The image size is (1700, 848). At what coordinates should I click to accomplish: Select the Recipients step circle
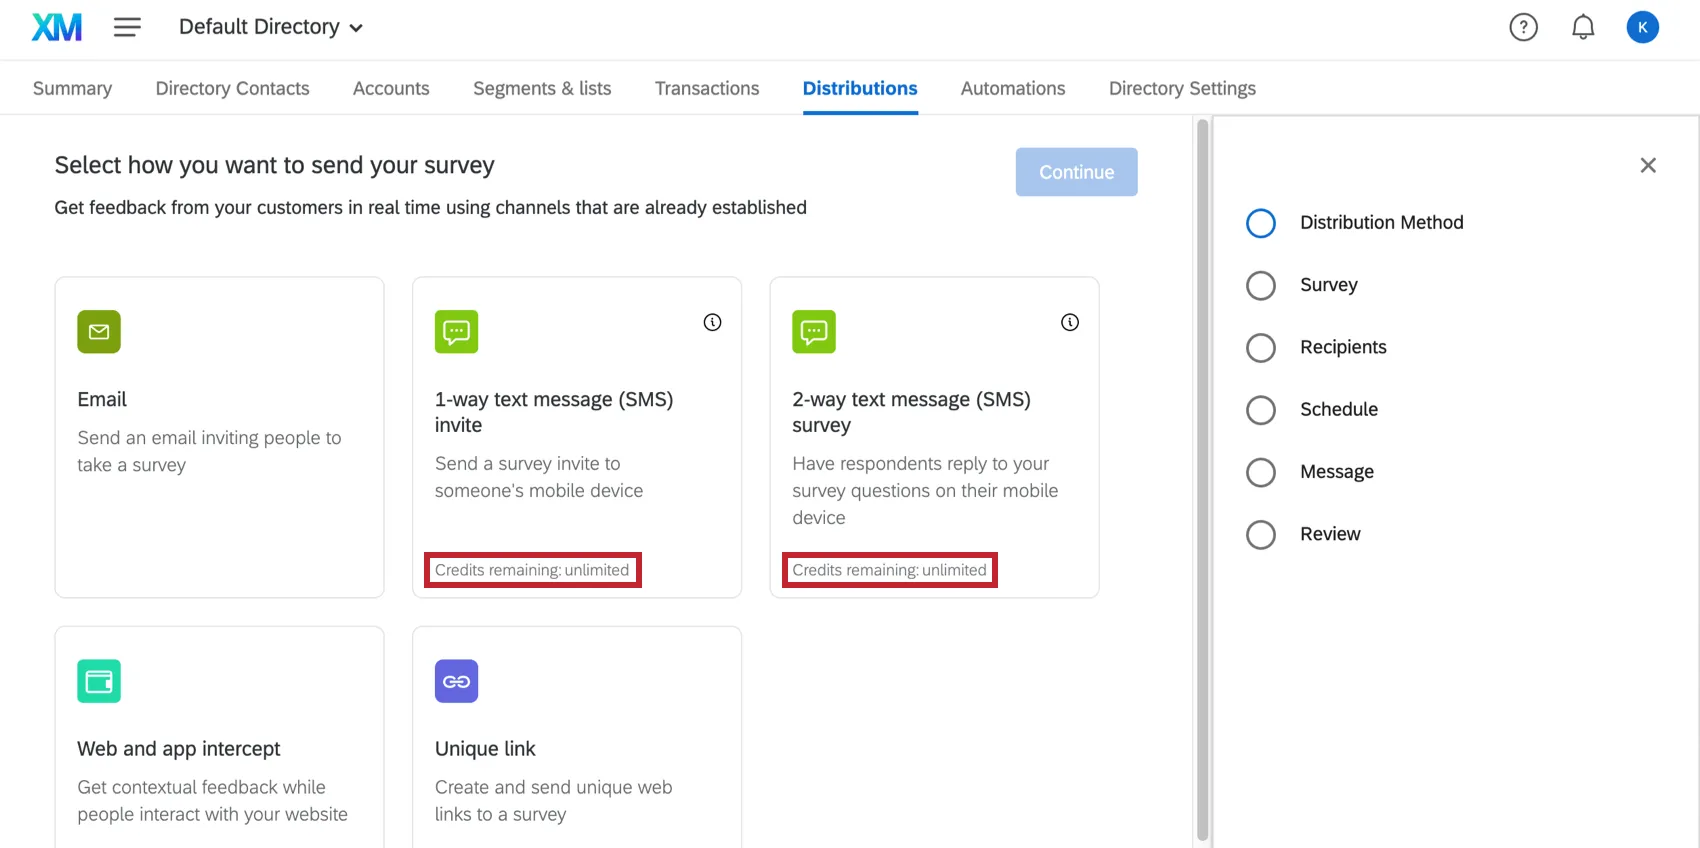[1261, 348]
